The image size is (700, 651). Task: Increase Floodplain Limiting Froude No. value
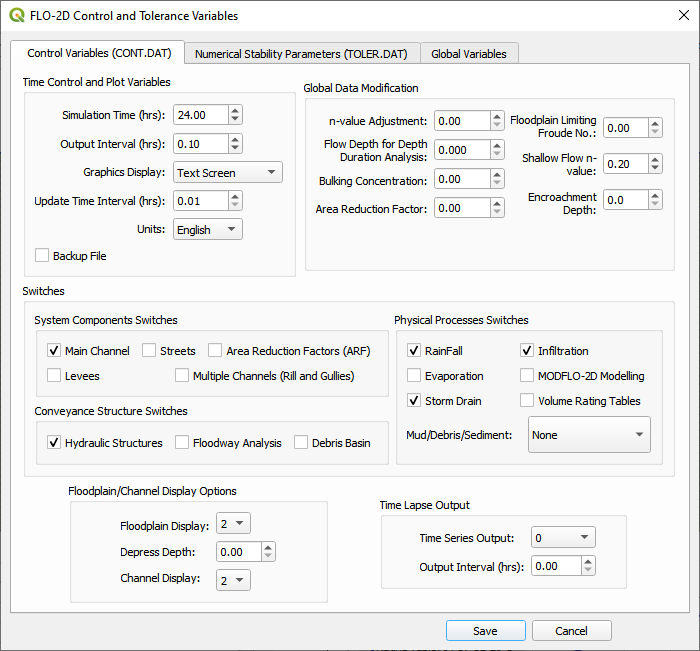tap(655, 123)
